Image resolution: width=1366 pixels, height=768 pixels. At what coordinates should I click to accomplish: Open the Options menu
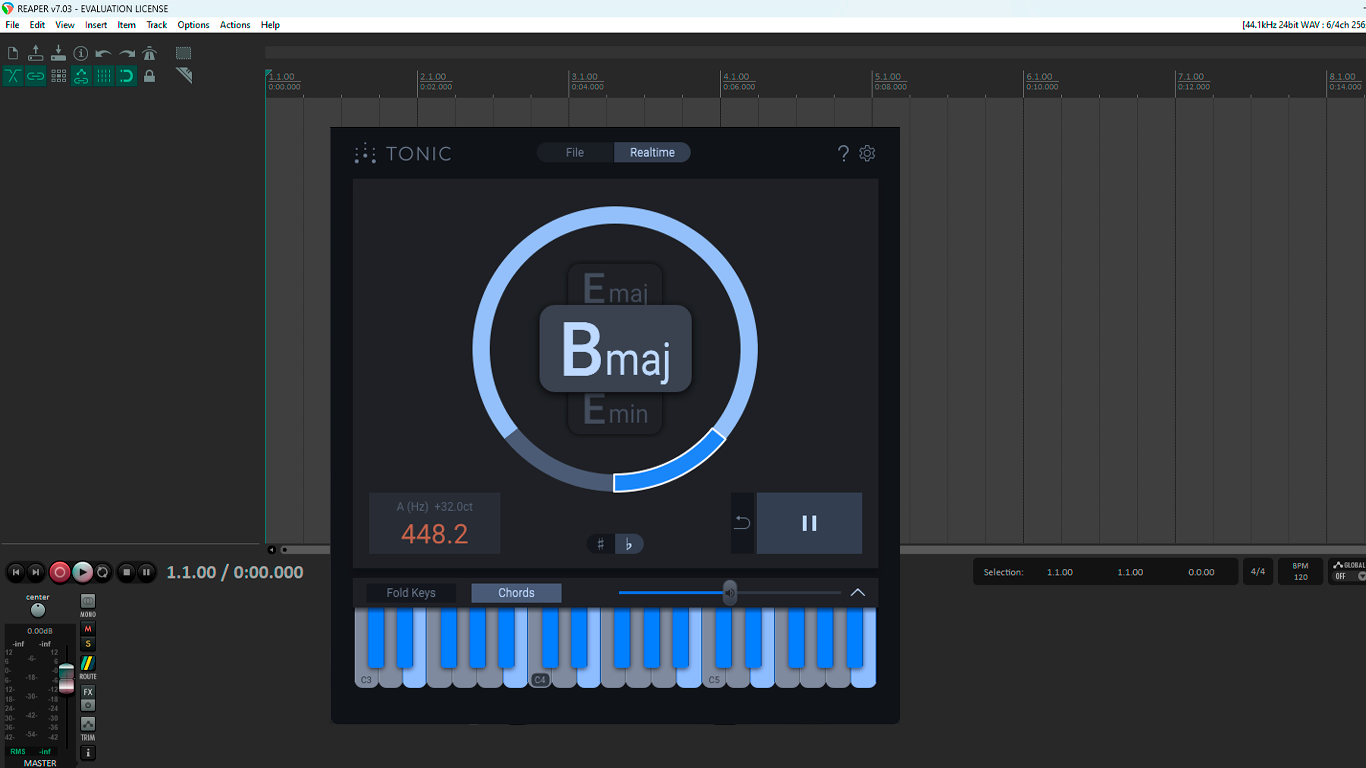(193, 25)
